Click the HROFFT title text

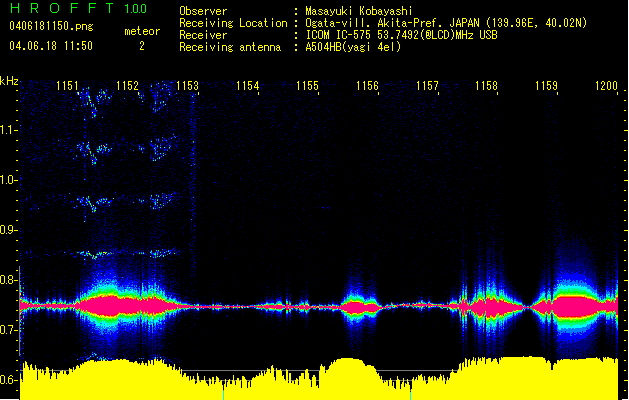point(62,8)
